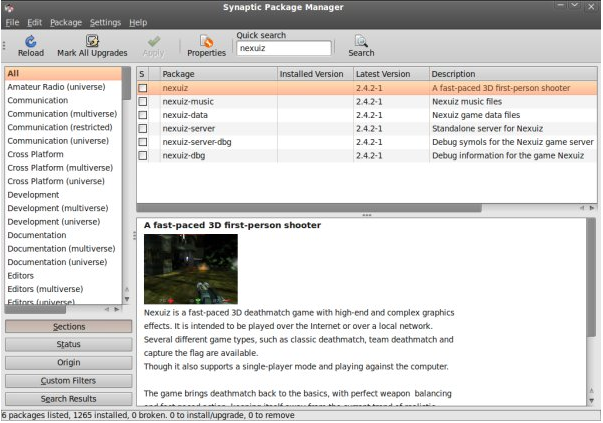Click the description pane vertical scrollbar
This screenshot has width=603, height=423.
pyautogui.click(x=591, y=278)
